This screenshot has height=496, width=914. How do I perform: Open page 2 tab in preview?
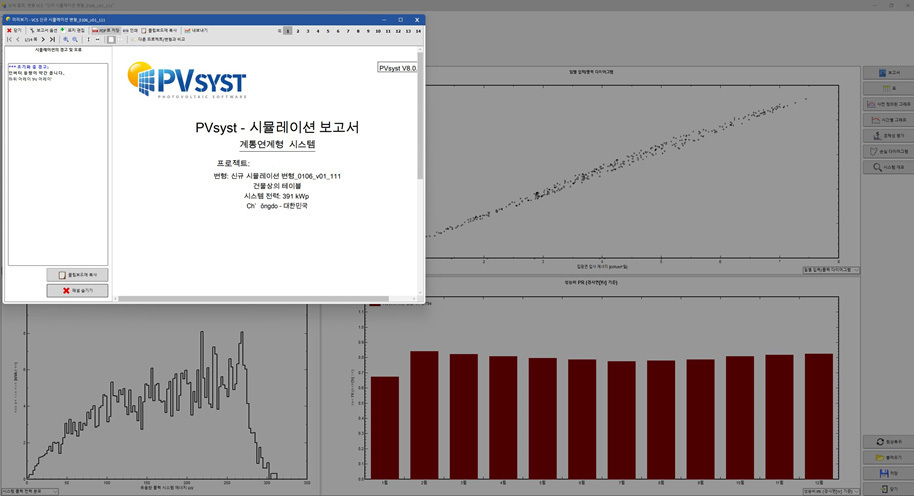pos(298,30)
